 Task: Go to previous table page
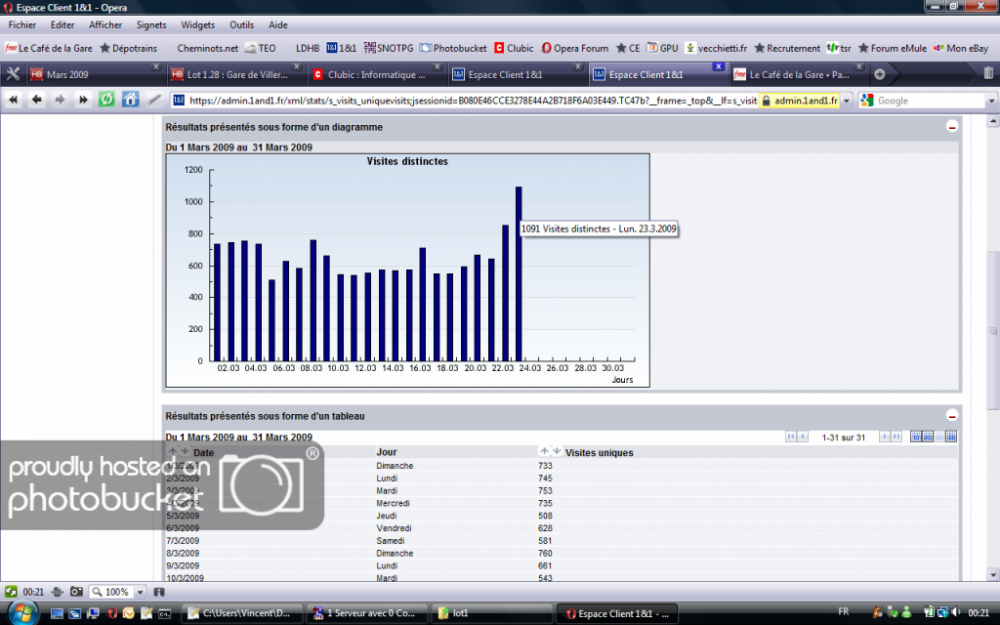click(x=803, y=437)
